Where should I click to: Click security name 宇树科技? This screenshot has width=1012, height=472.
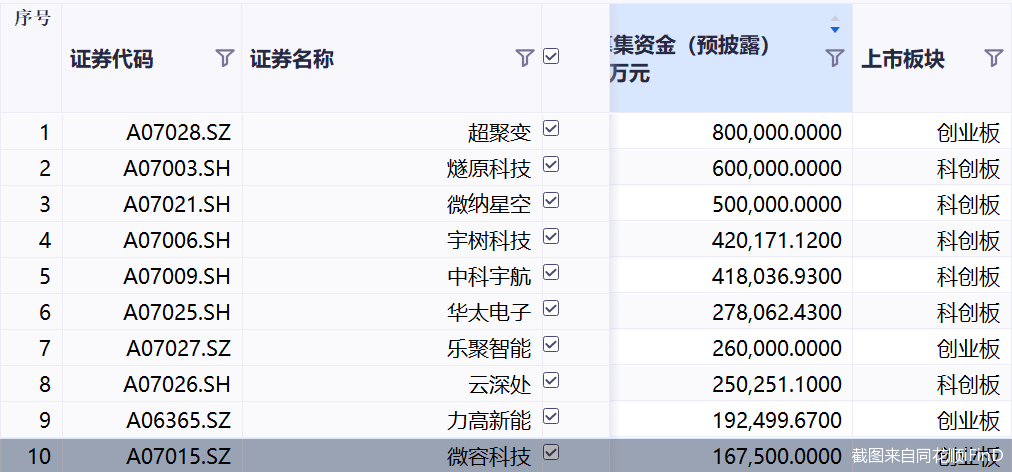click(x=489, y=241)
